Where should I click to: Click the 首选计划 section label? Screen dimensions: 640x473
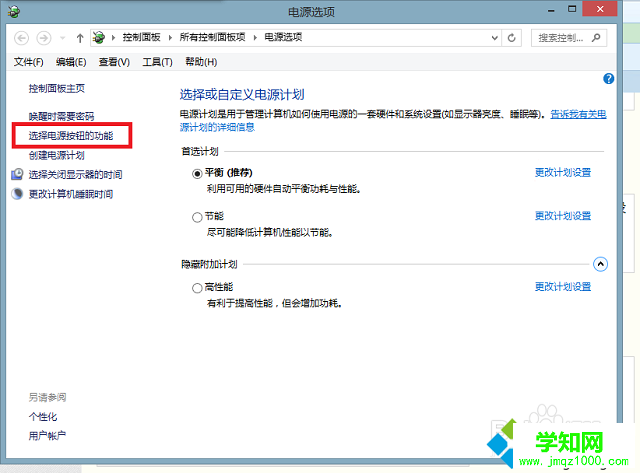[x=200, y=152]
